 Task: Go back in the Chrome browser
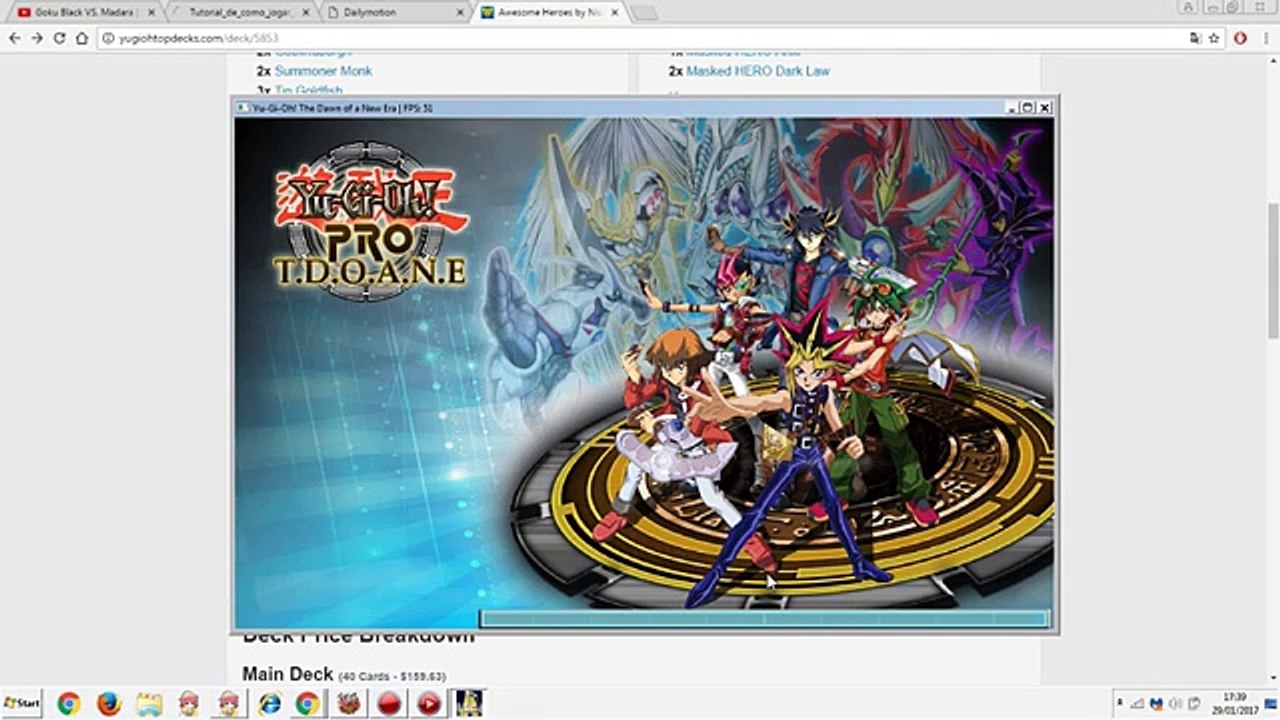click(14, 38)
